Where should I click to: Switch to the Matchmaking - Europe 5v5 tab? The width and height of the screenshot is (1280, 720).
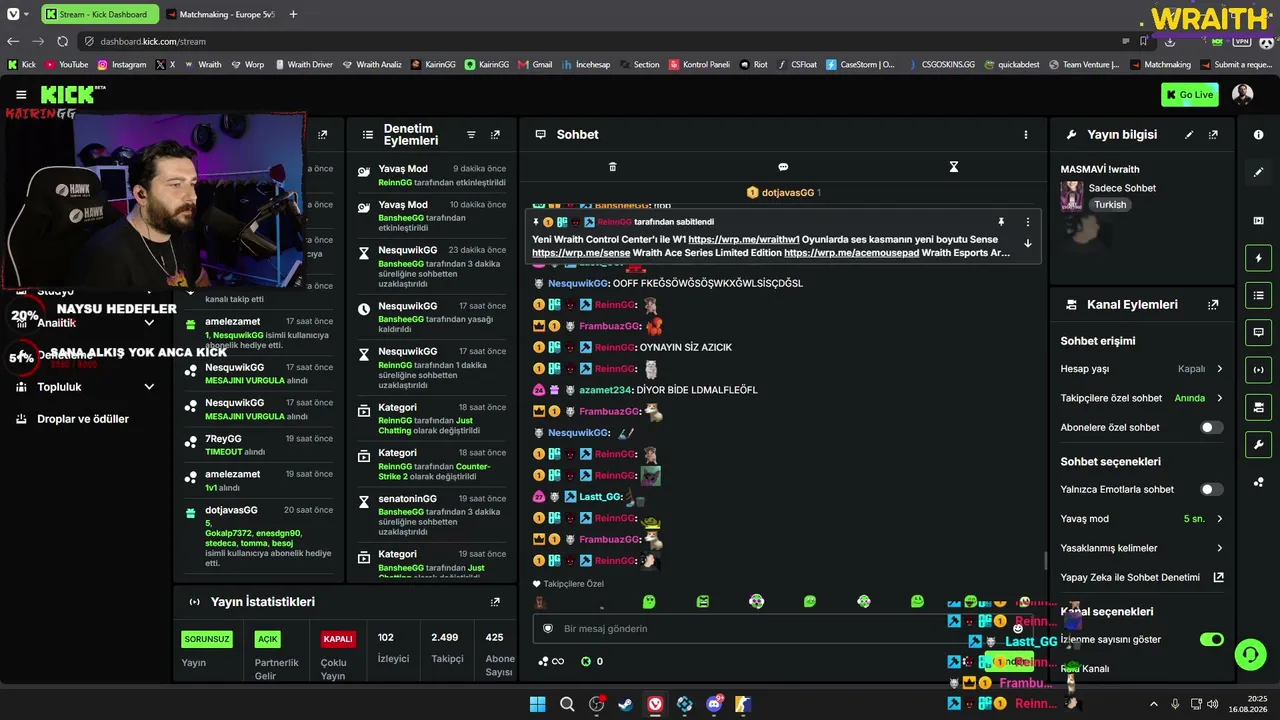pos(221,14)
